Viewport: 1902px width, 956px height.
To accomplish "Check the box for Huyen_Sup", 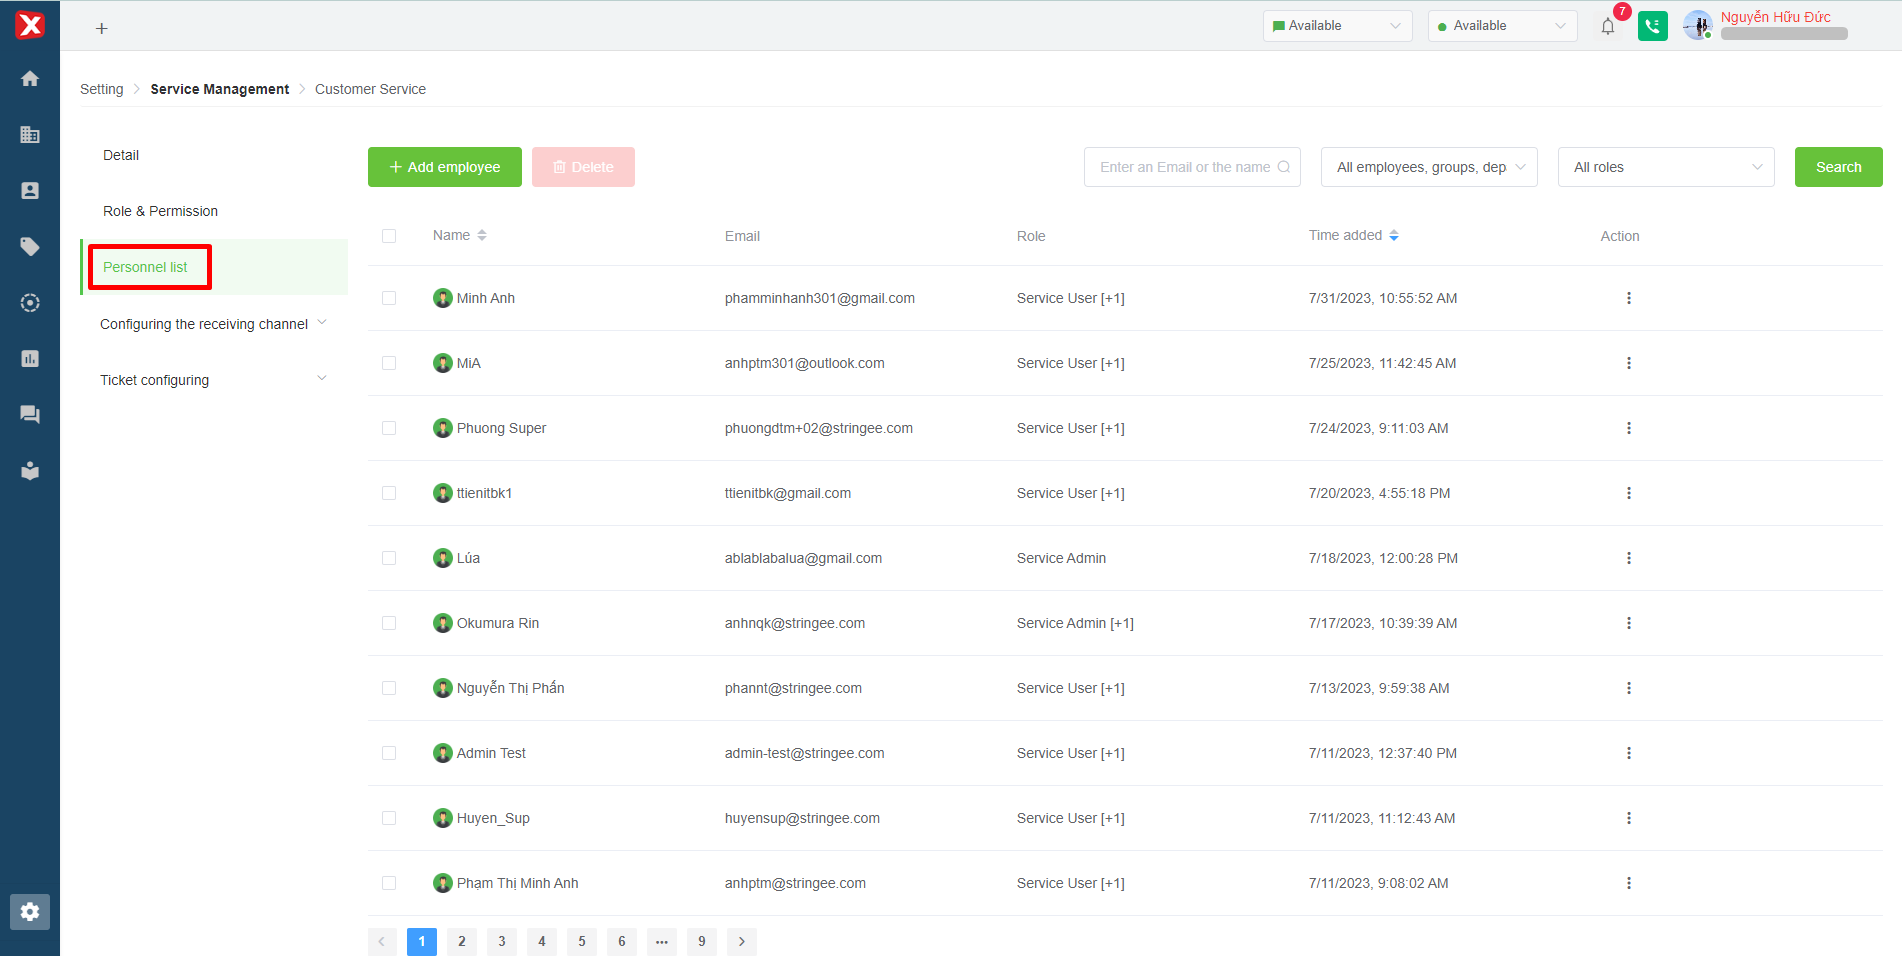I will [389, 818].
